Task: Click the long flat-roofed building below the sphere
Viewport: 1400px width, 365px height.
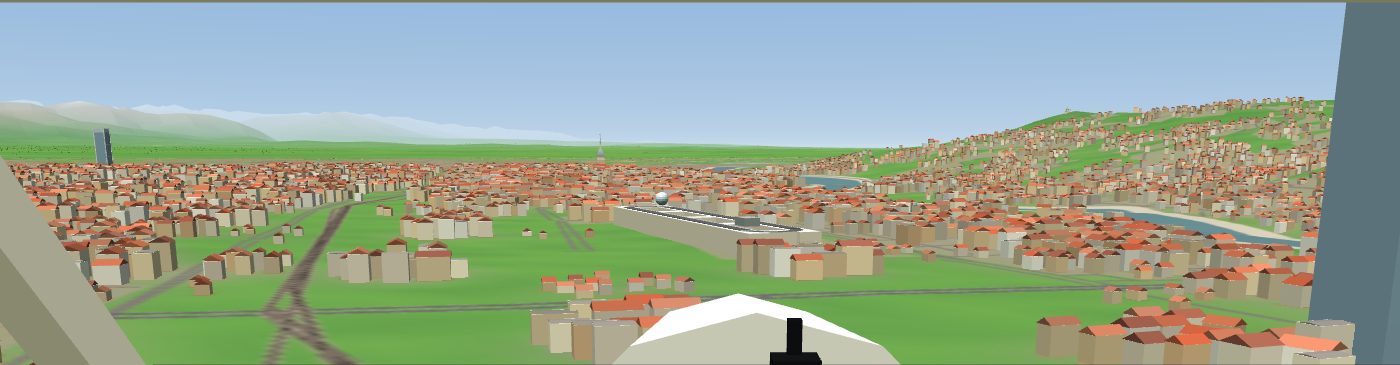Action: (716, 229)
